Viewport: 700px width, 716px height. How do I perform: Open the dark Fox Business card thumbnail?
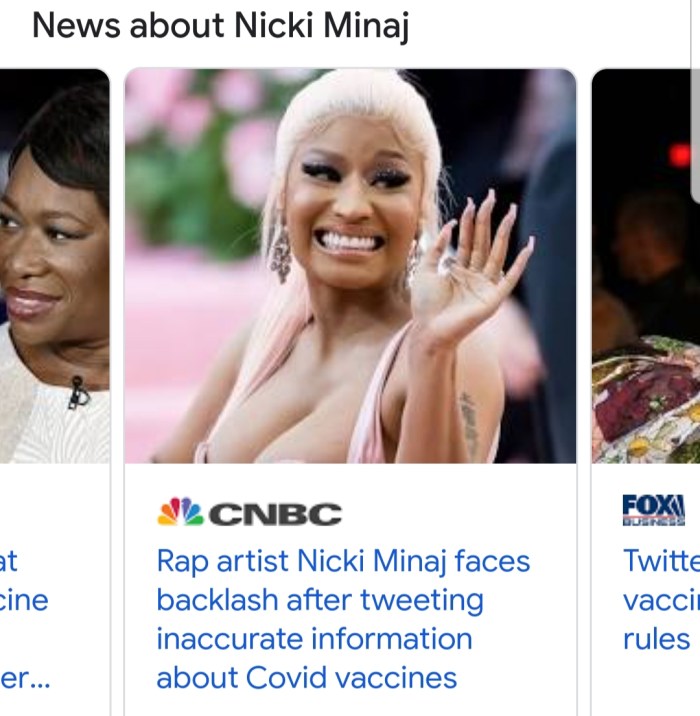coord(646,266)
